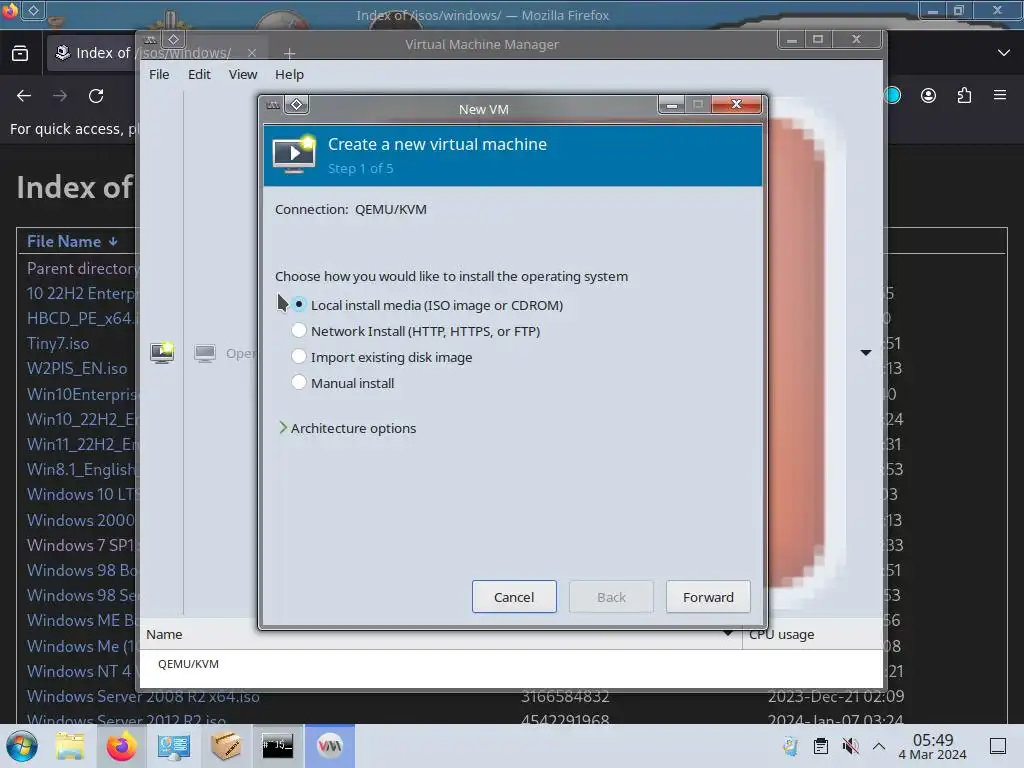Click New VM window menu icon
This screenshot has height=768, width=1024.
click(273, 104)
